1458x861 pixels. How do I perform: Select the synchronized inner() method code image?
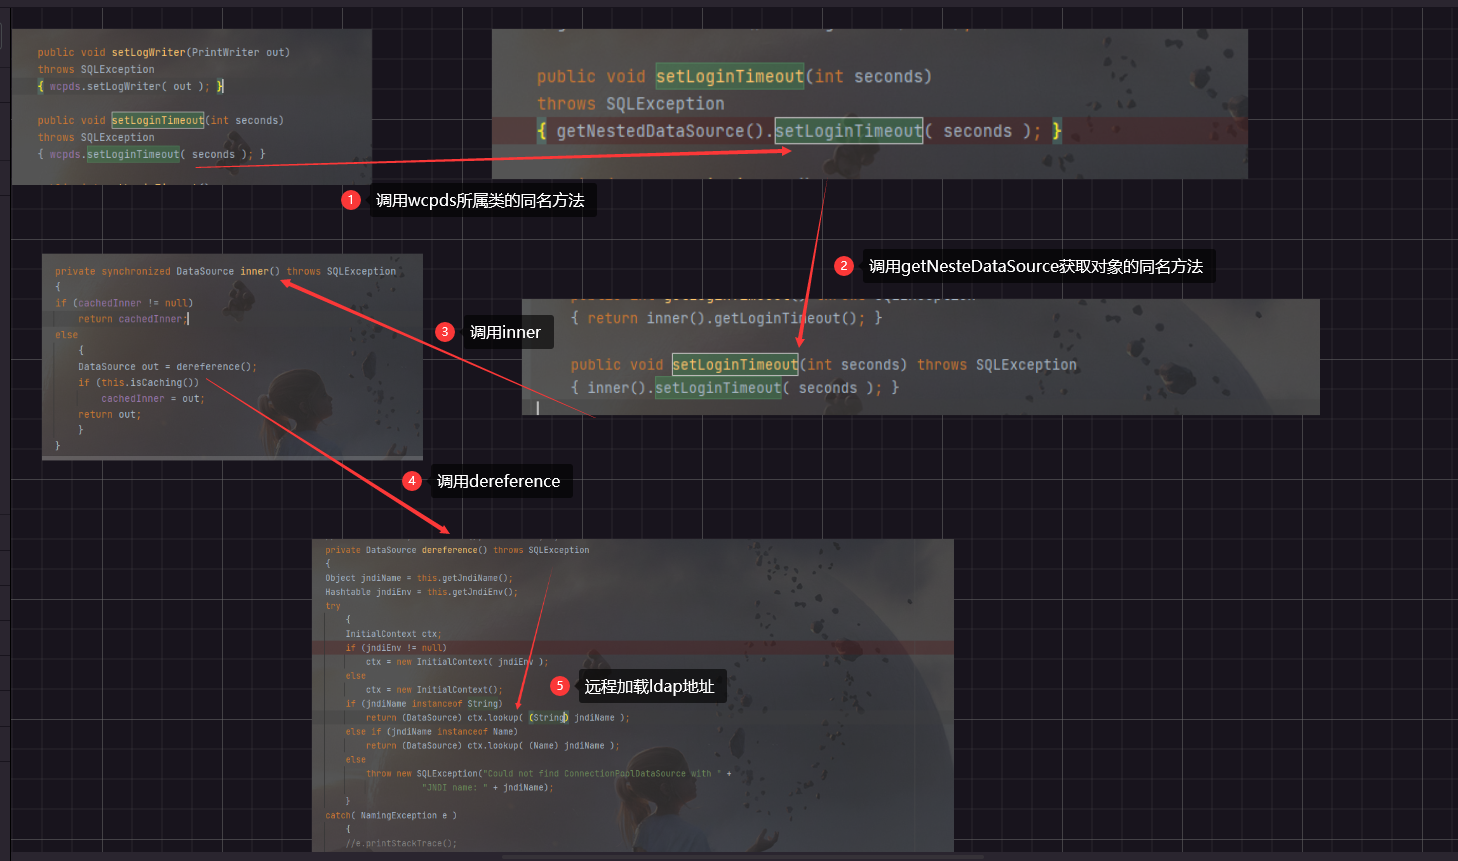point(232,357)
